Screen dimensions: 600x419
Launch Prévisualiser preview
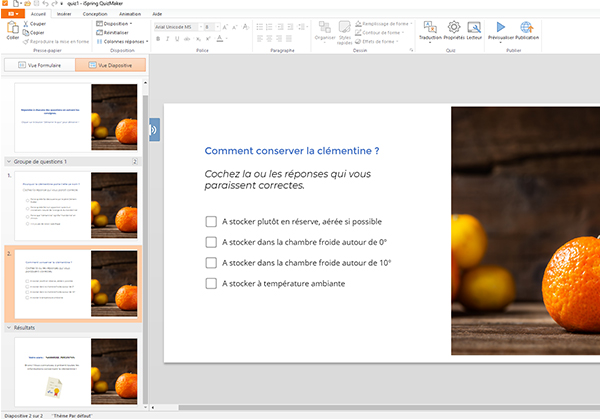pos(501,29)
